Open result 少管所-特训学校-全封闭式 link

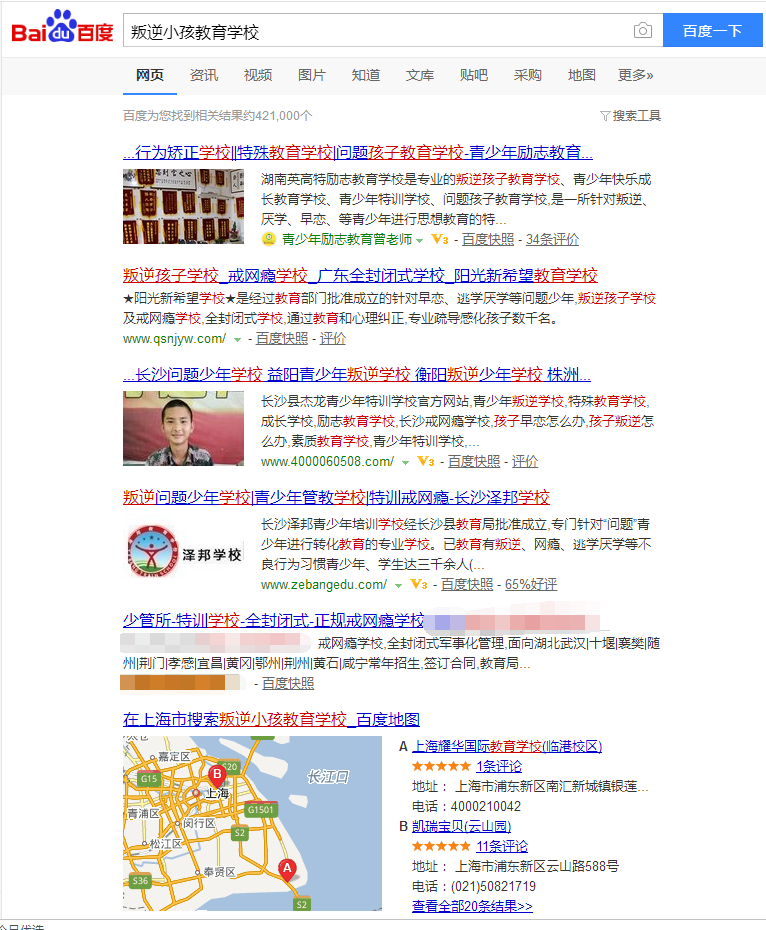pos(274,620)
